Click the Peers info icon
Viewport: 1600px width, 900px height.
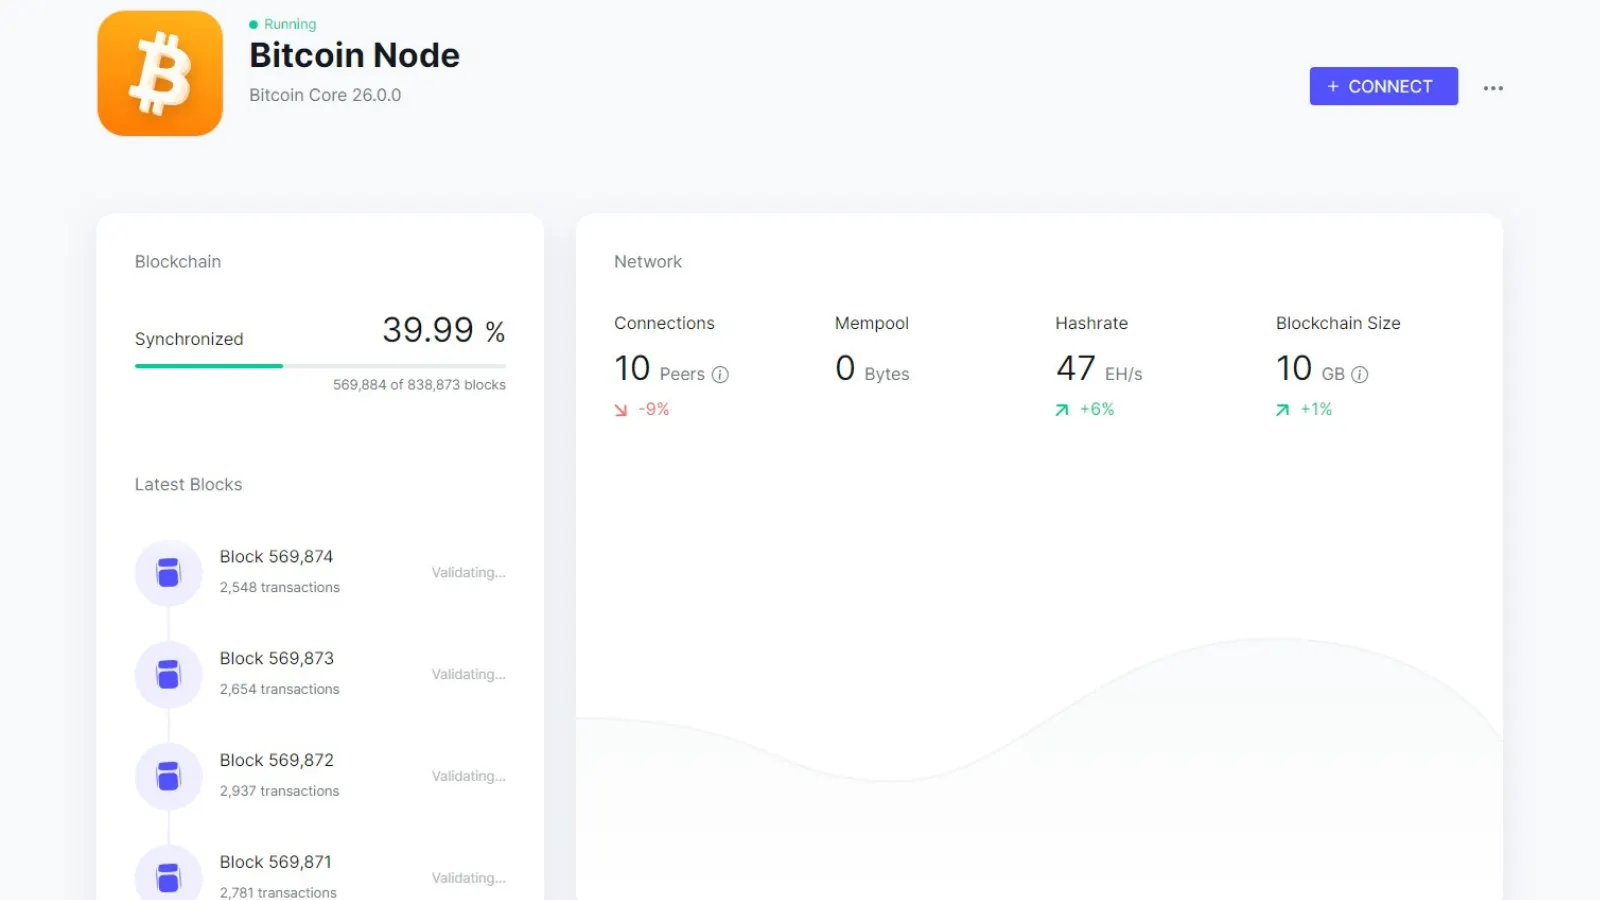(720, 374)
